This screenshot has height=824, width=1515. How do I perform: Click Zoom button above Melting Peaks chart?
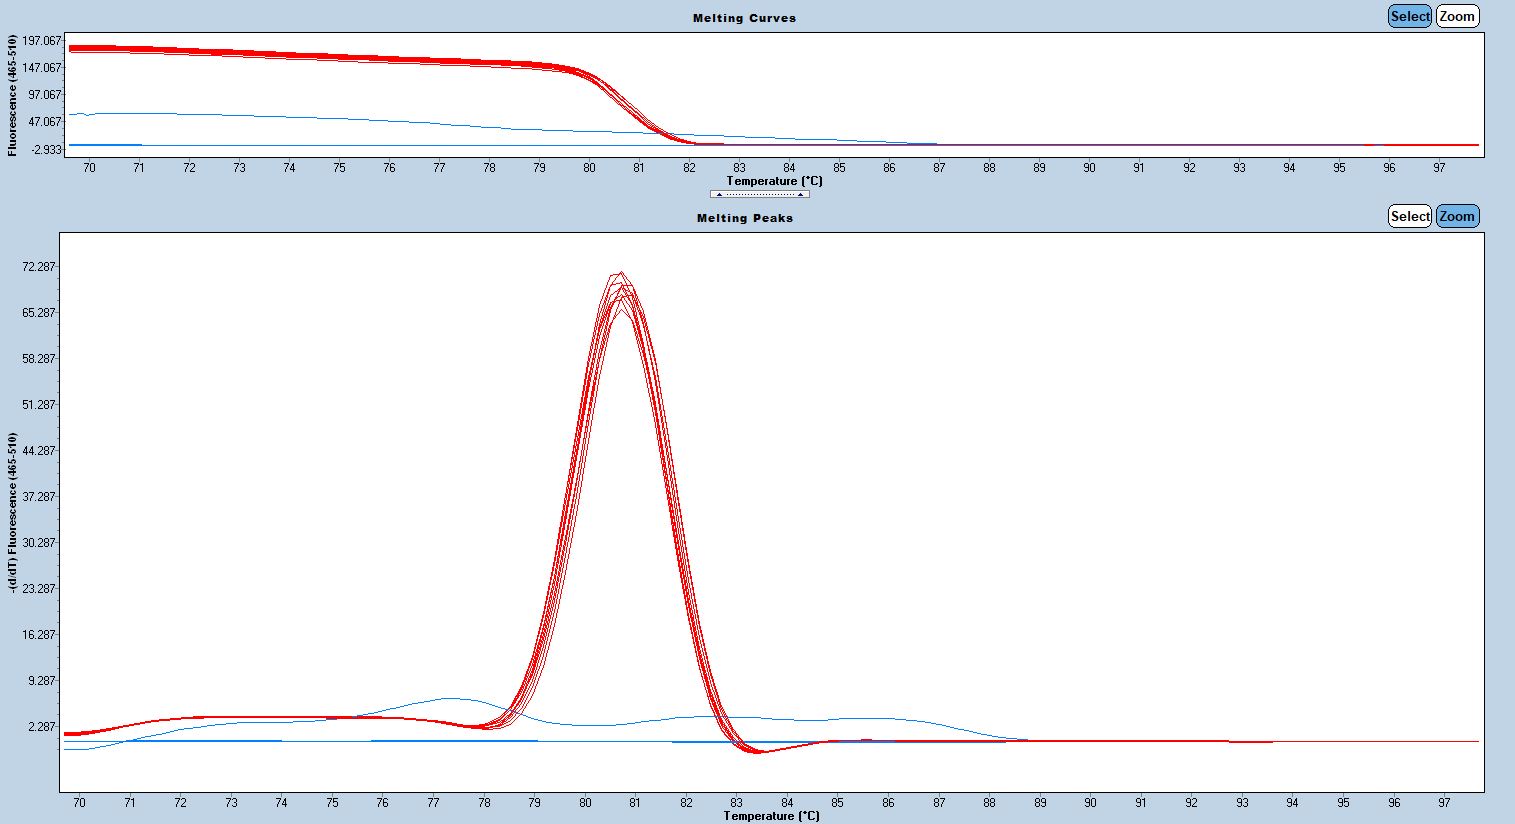coord(1456,216)
